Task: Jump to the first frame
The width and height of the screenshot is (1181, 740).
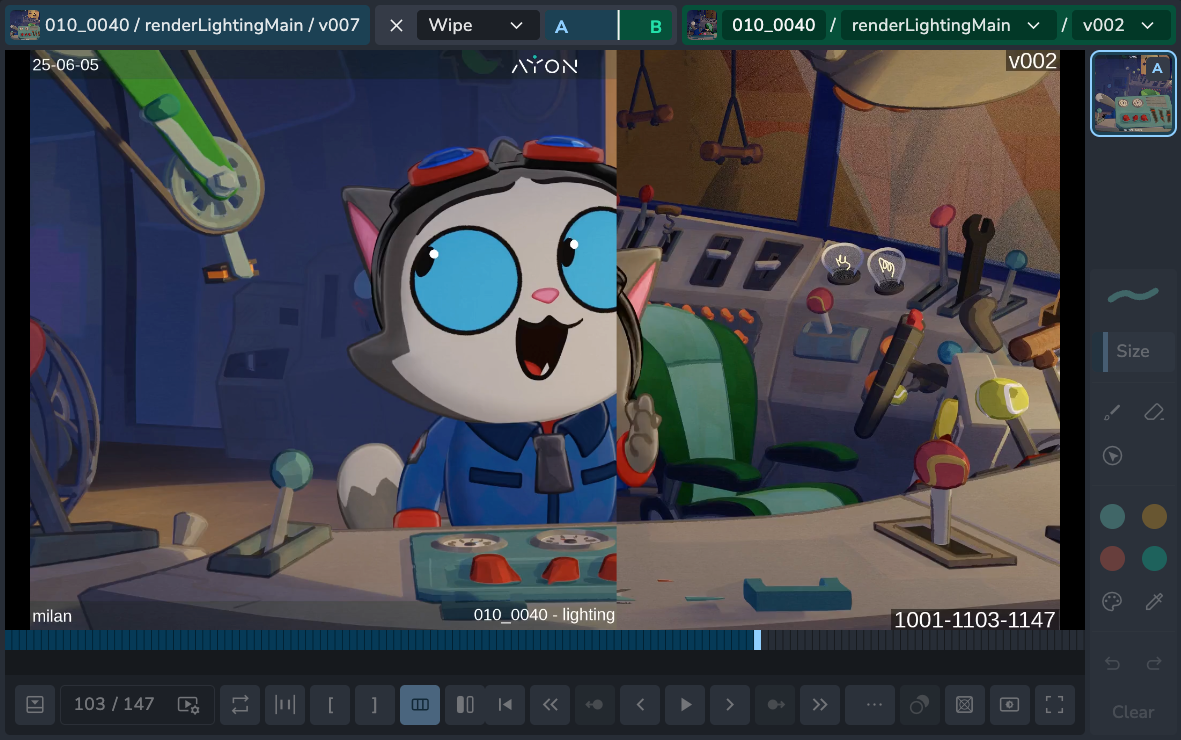Action: coord(505,705)
